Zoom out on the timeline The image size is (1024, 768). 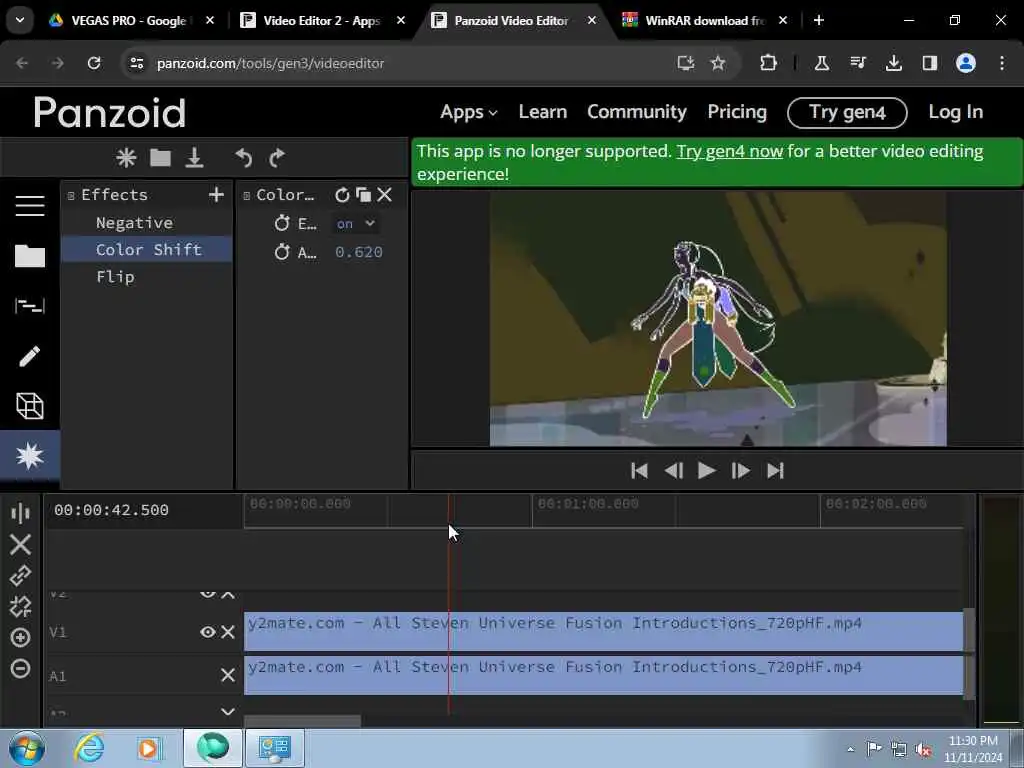20,668
